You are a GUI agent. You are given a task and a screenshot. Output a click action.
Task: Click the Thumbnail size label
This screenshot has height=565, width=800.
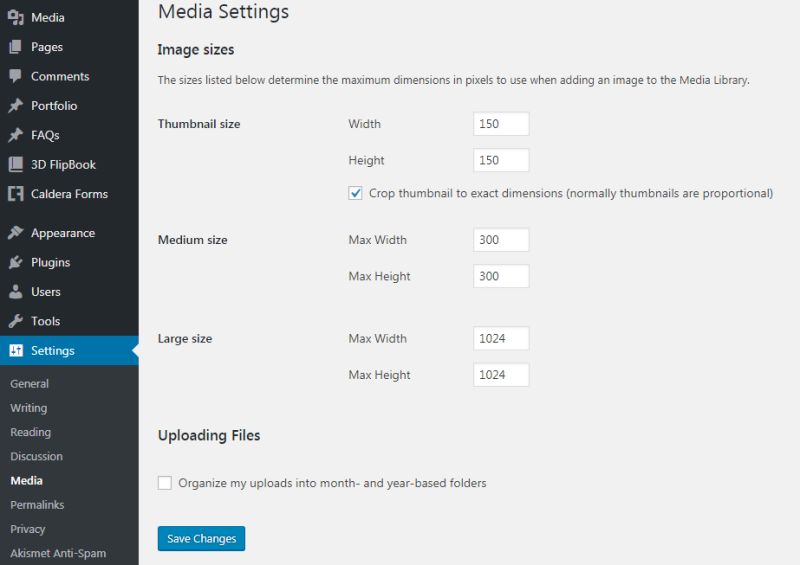(199, 124)
